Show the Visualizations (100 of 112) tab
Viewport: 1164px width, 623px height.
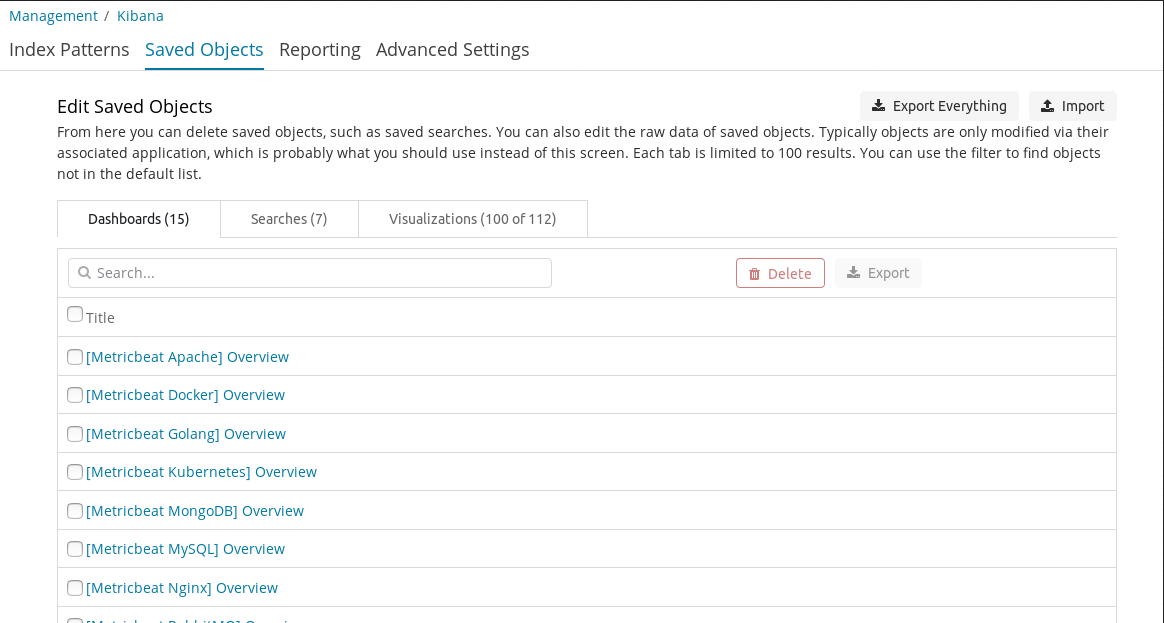click(x=473, y=219)
